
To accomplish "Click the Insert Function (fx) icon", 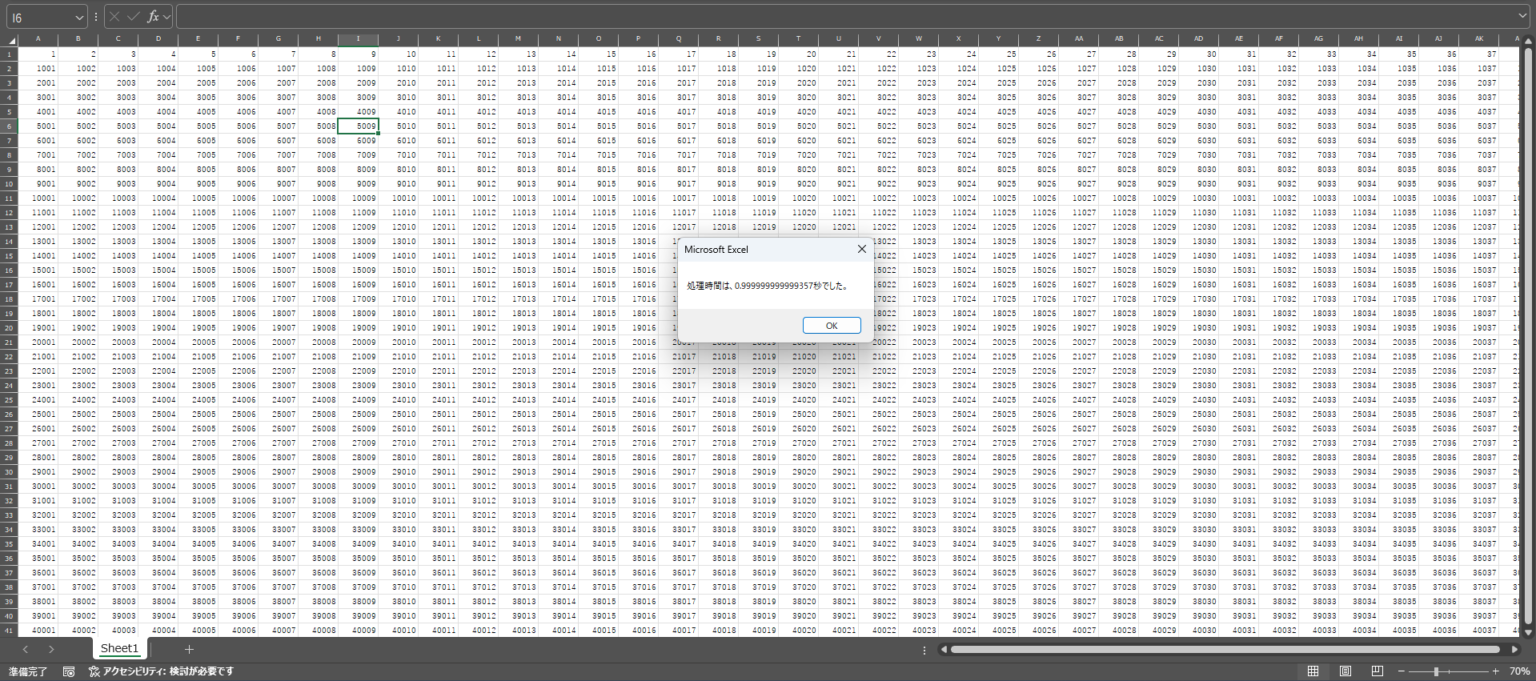I will point(152,17).
